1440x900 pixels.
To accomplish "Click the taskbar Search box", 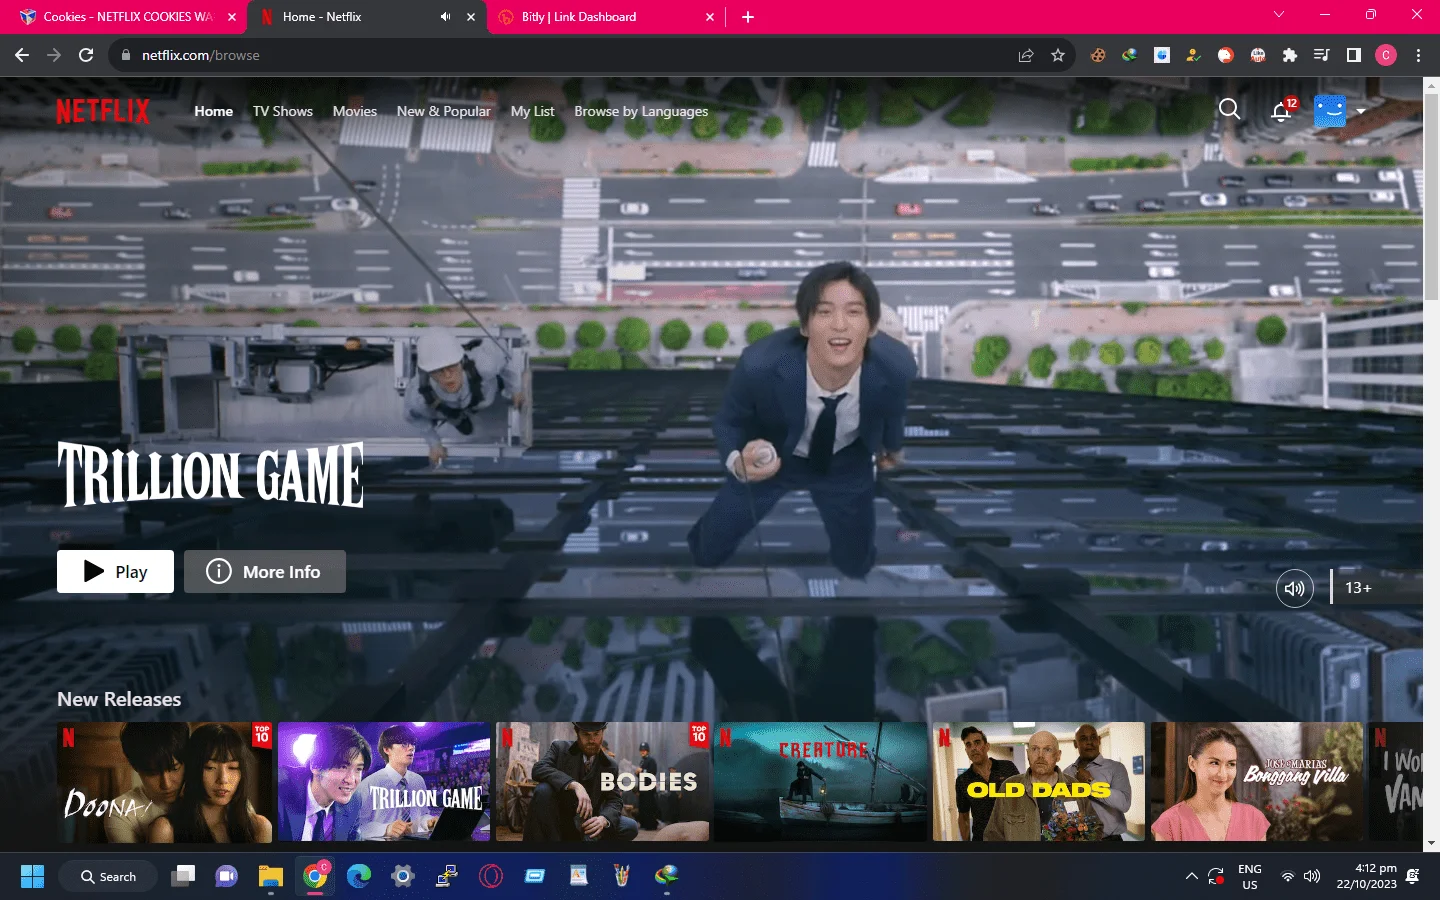I will click(108, 877).
